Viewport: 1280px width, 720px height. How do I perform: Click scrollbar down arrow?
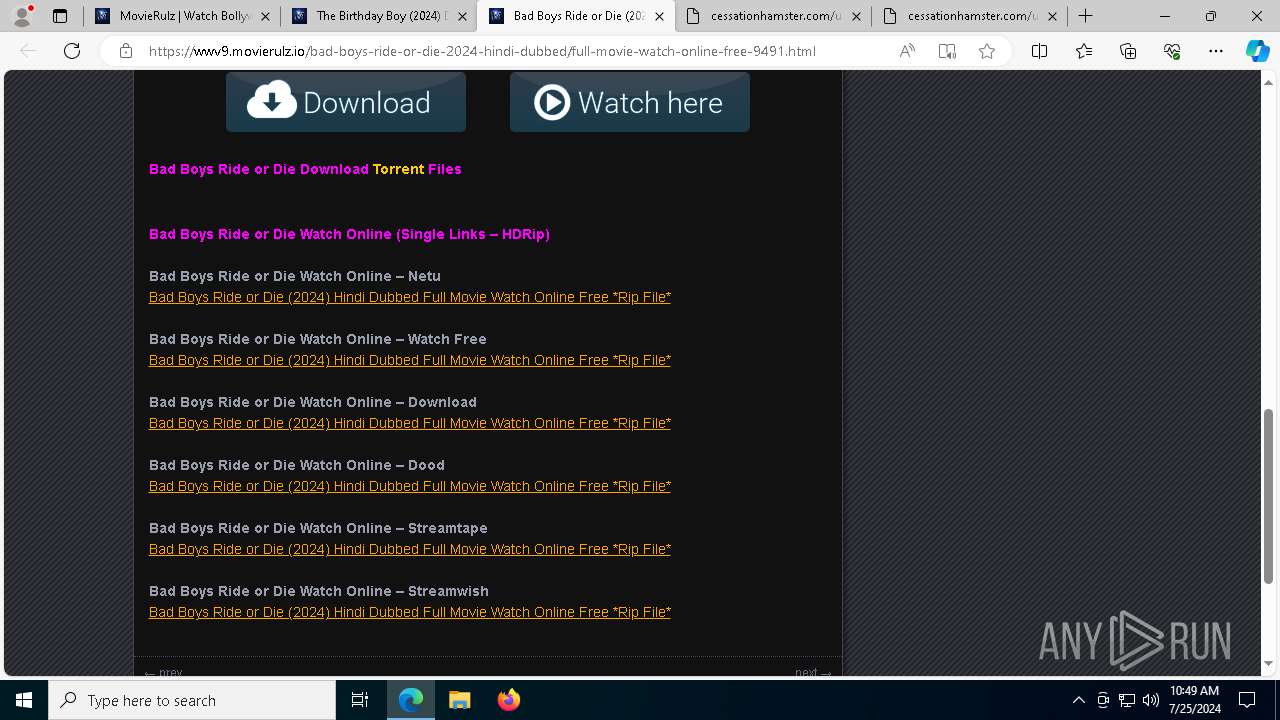click(x=1269, y=664)
